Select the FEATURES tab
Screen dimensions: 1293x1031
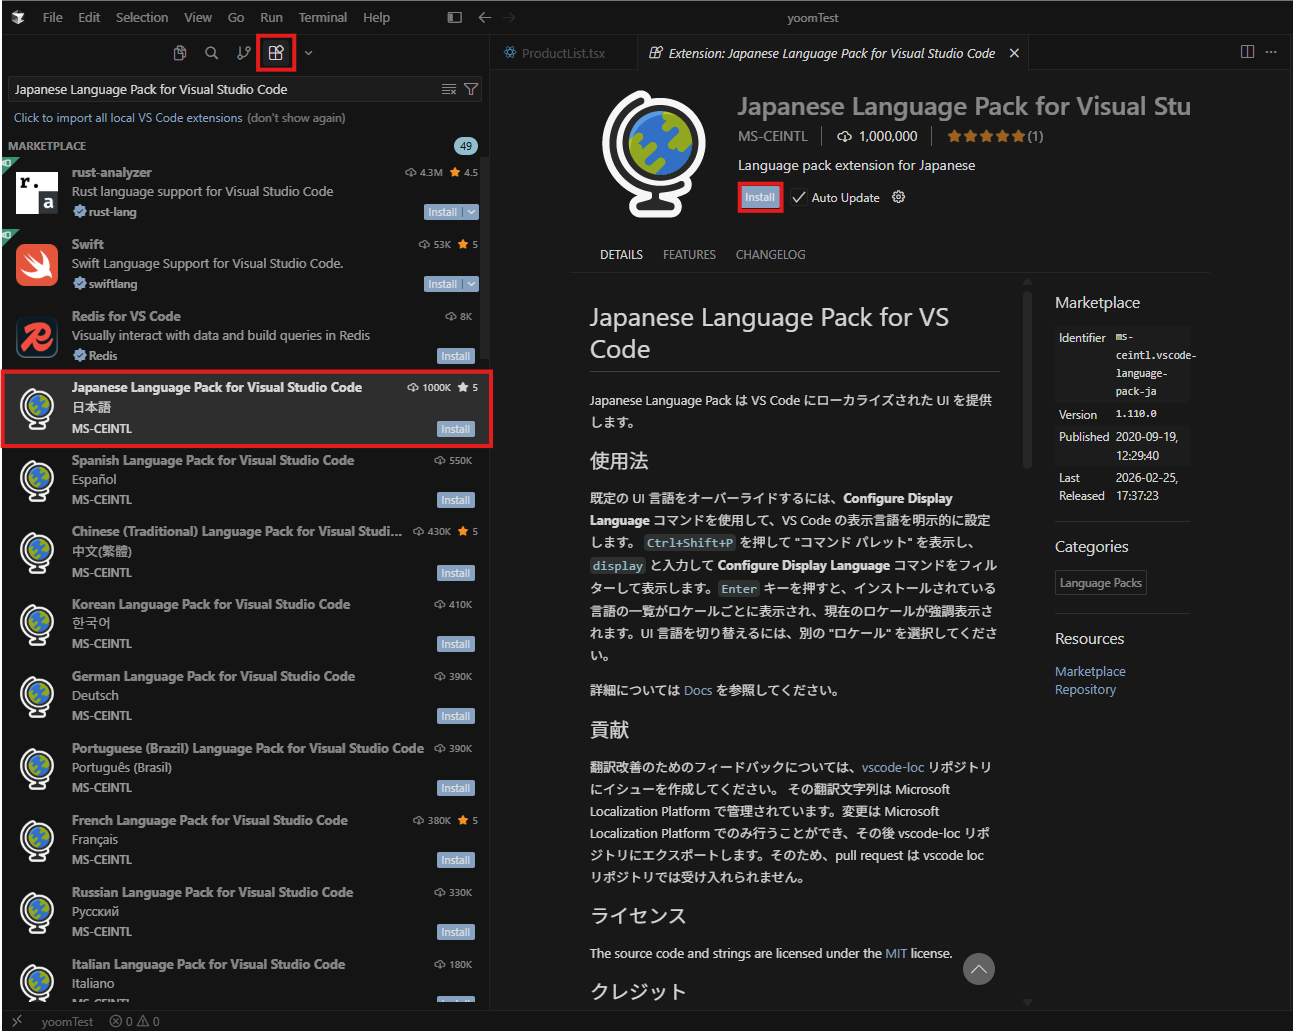tap(689, 255)
